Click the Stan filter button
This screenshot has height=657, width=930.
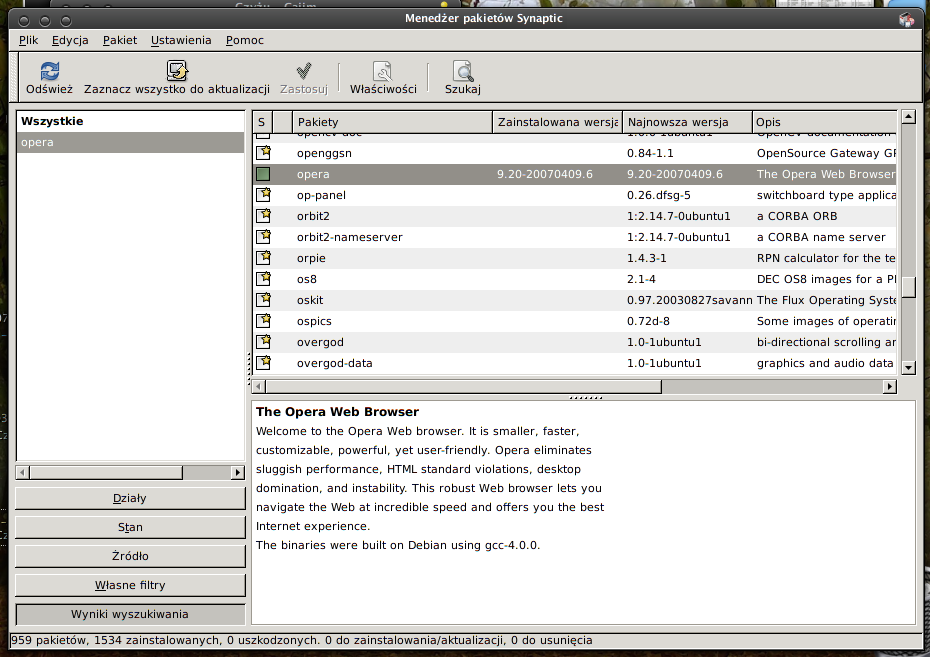pos(130,527)
